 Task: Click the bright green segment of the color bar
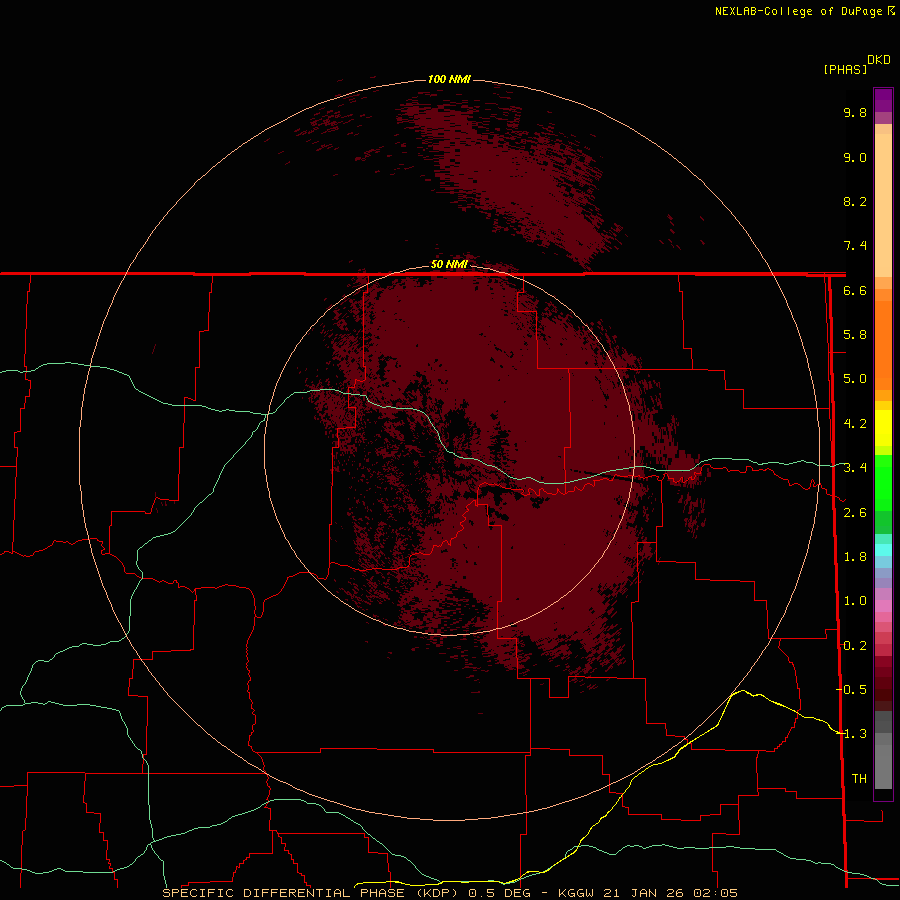click(883, 482)
